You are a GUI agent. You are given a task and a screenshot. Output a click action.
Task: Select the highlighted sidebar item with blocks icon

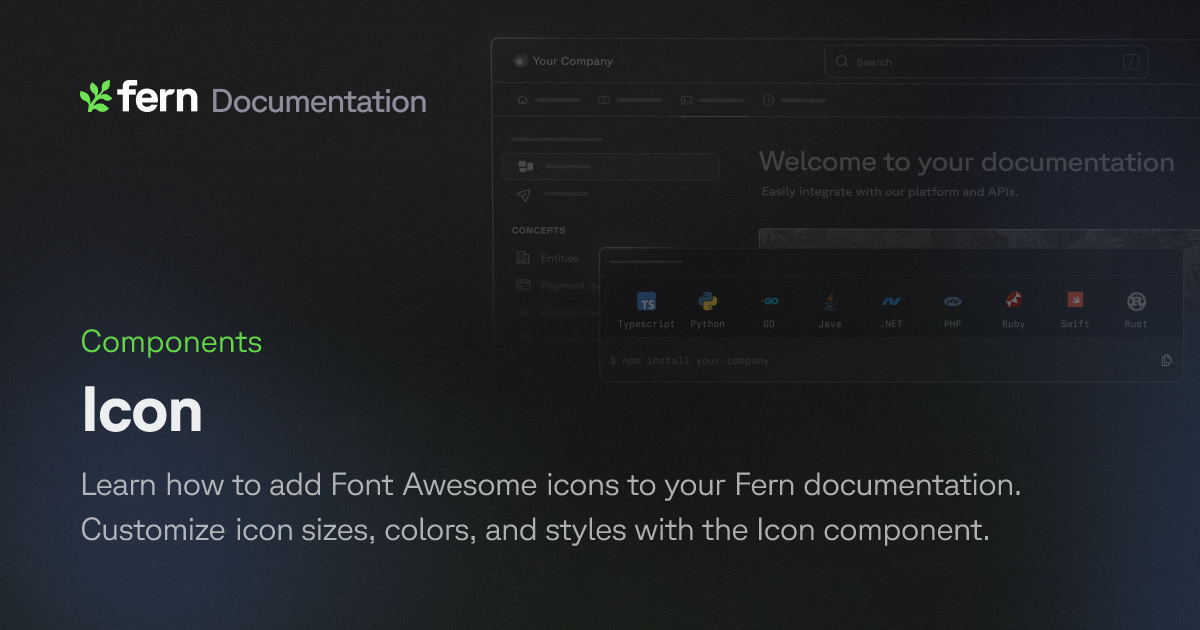(x=610, y=166)
